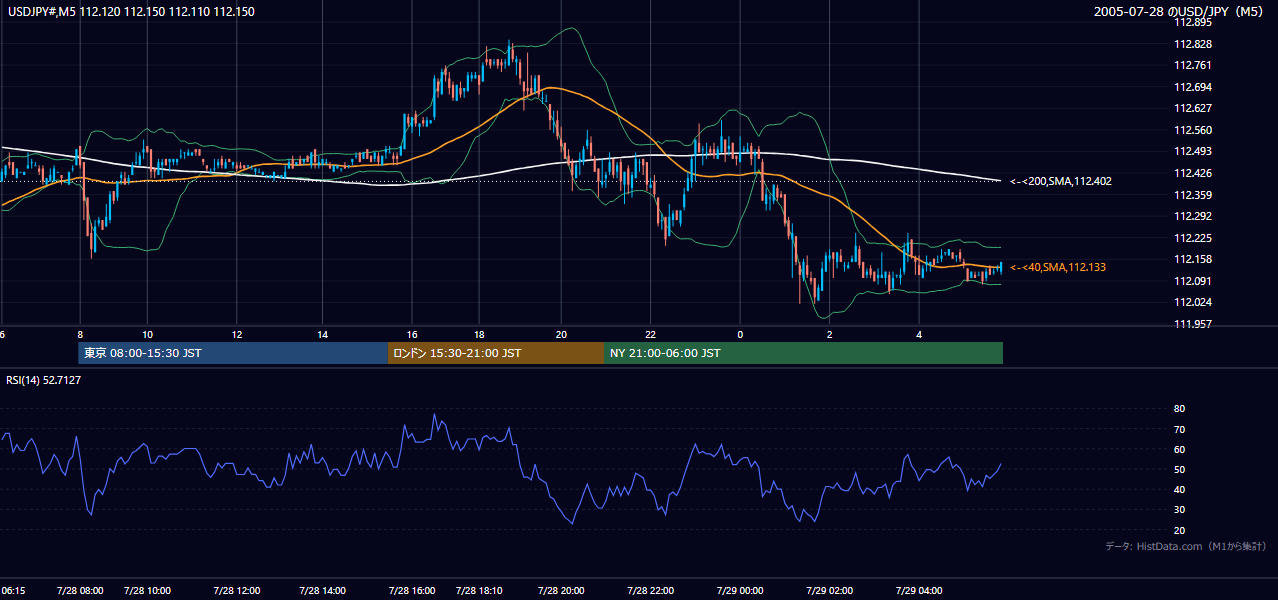The width and height of the screenshot is (1278, 600).
Task: Click price axis label 111.957
Action: pos(1192,324)
